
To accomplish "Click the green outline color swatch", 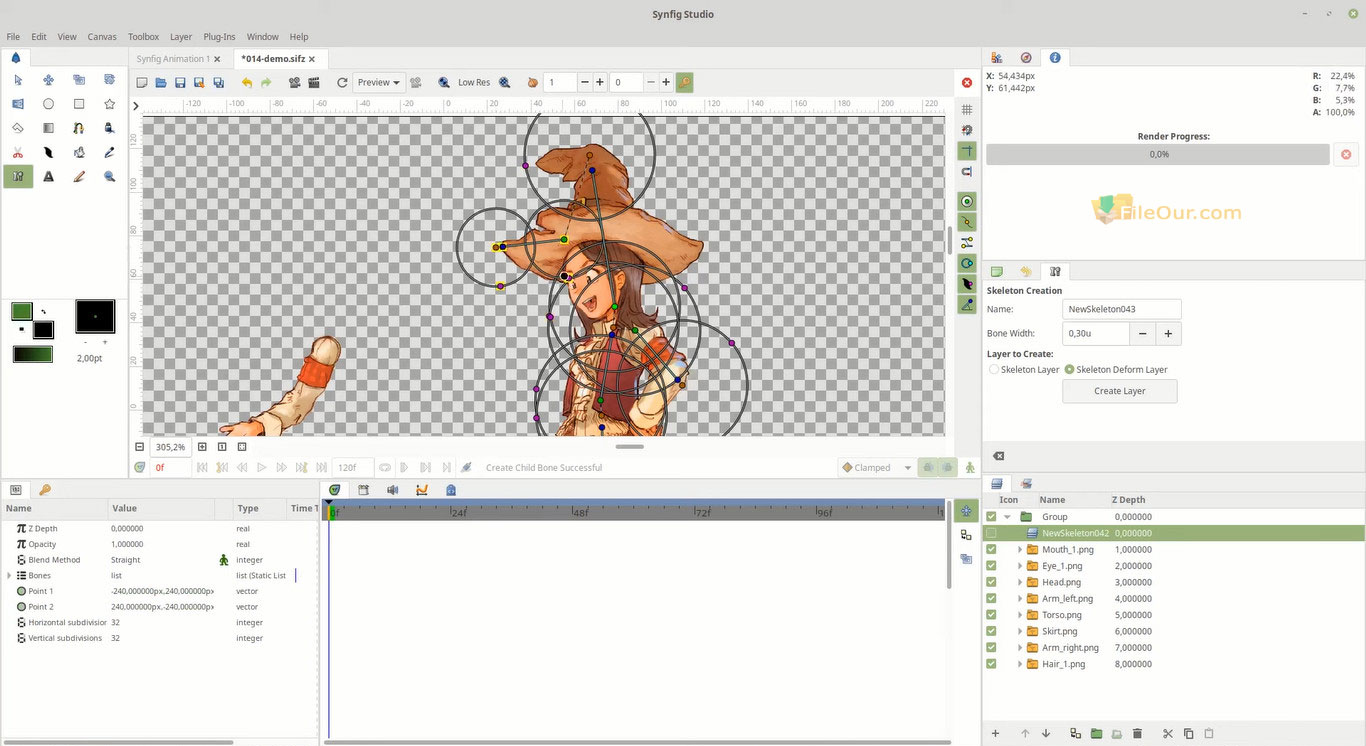I will [21, 311].
